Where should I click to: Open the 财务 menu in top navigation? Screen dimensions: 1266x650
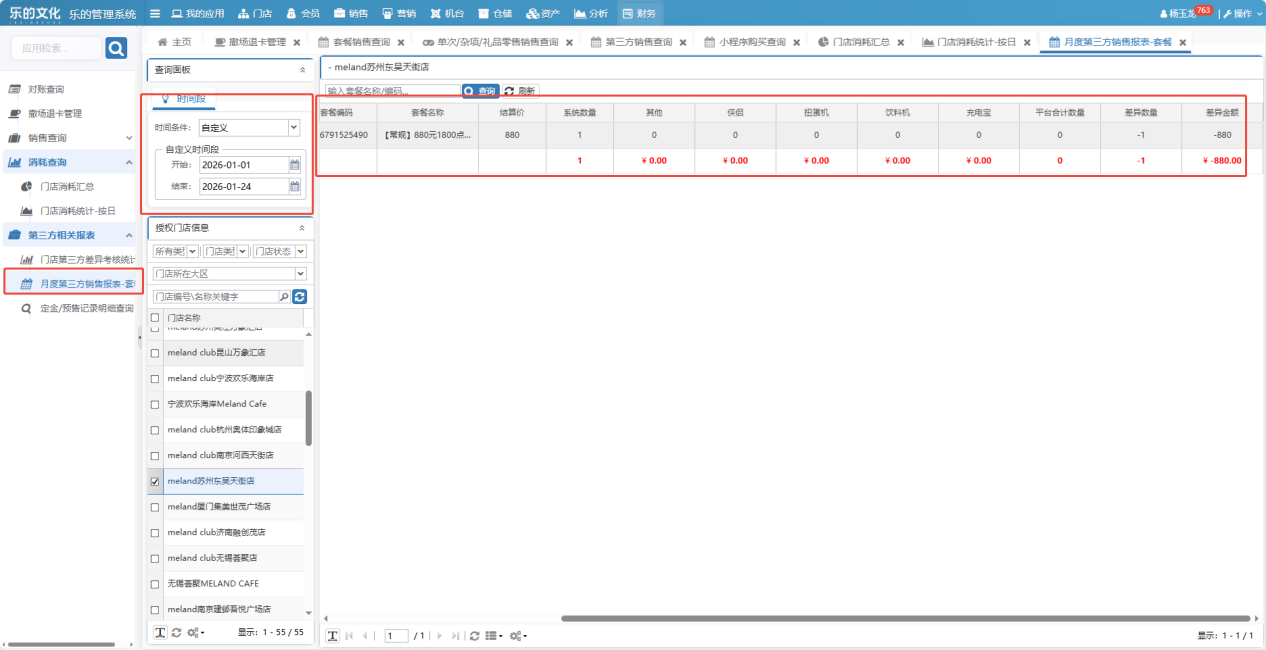[638, 13]
